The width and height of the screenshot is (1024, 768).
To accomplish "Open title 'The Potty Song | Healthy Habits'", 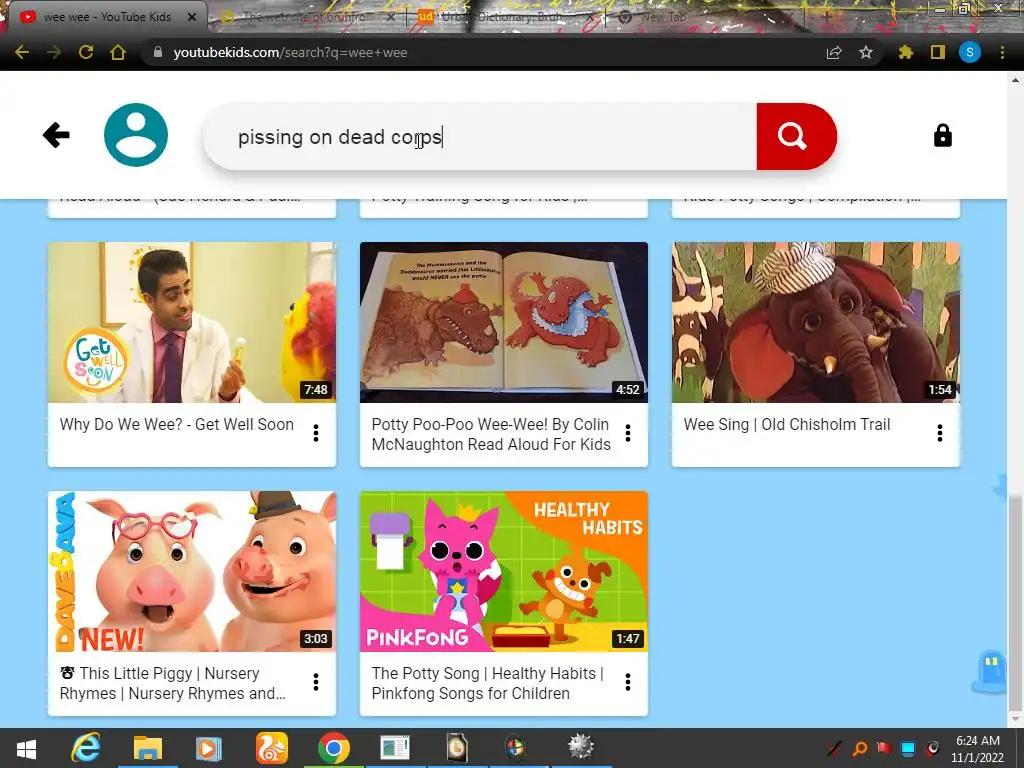I will tap(488, 683).
